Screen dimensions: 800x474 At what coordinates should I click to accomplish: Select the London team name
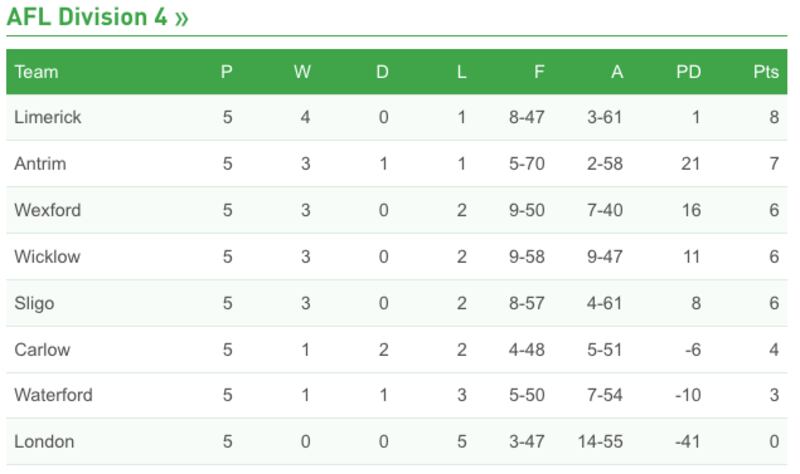pos(44,441)
